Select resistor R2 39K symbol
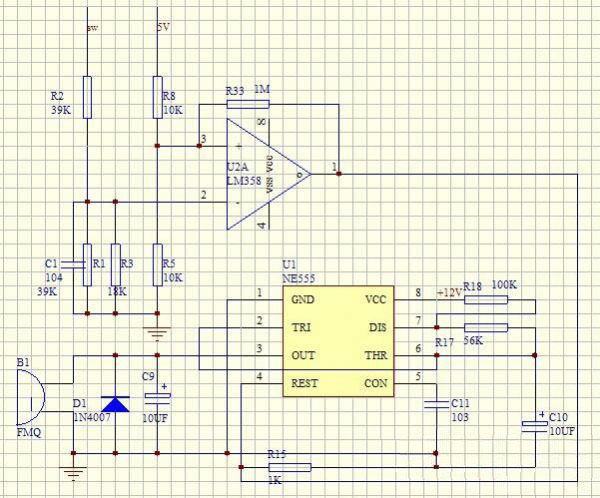The height and width of the screenshot is (498, 600). (x=88, y=97)
